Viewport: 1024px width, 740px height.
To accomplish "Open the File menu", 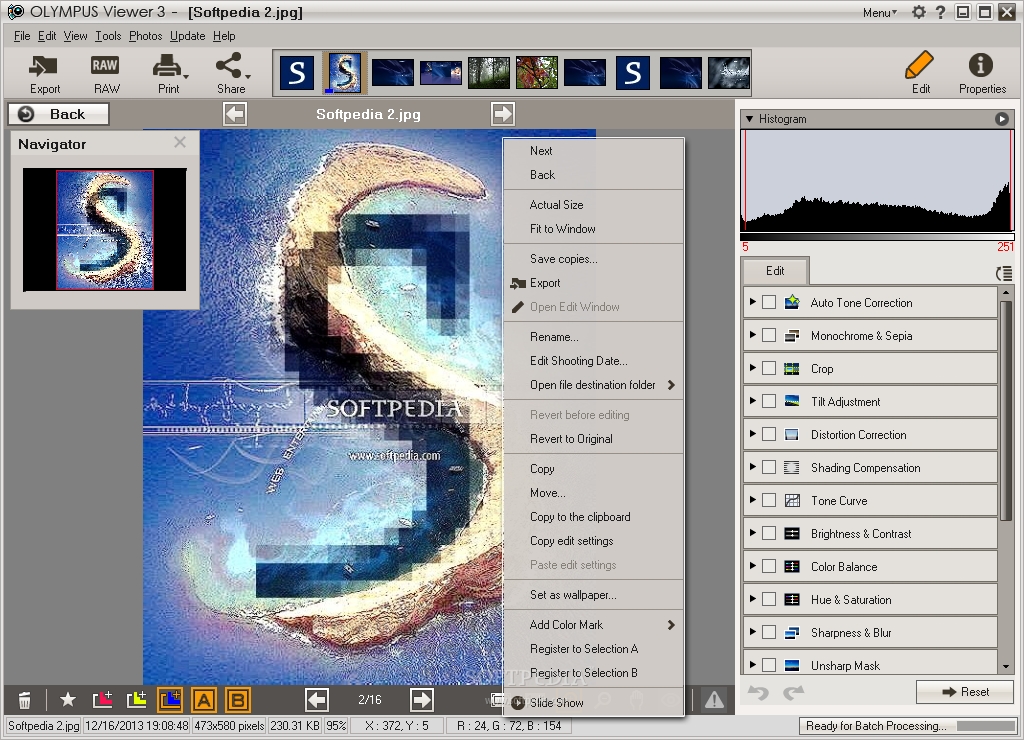I will (22, 36).
